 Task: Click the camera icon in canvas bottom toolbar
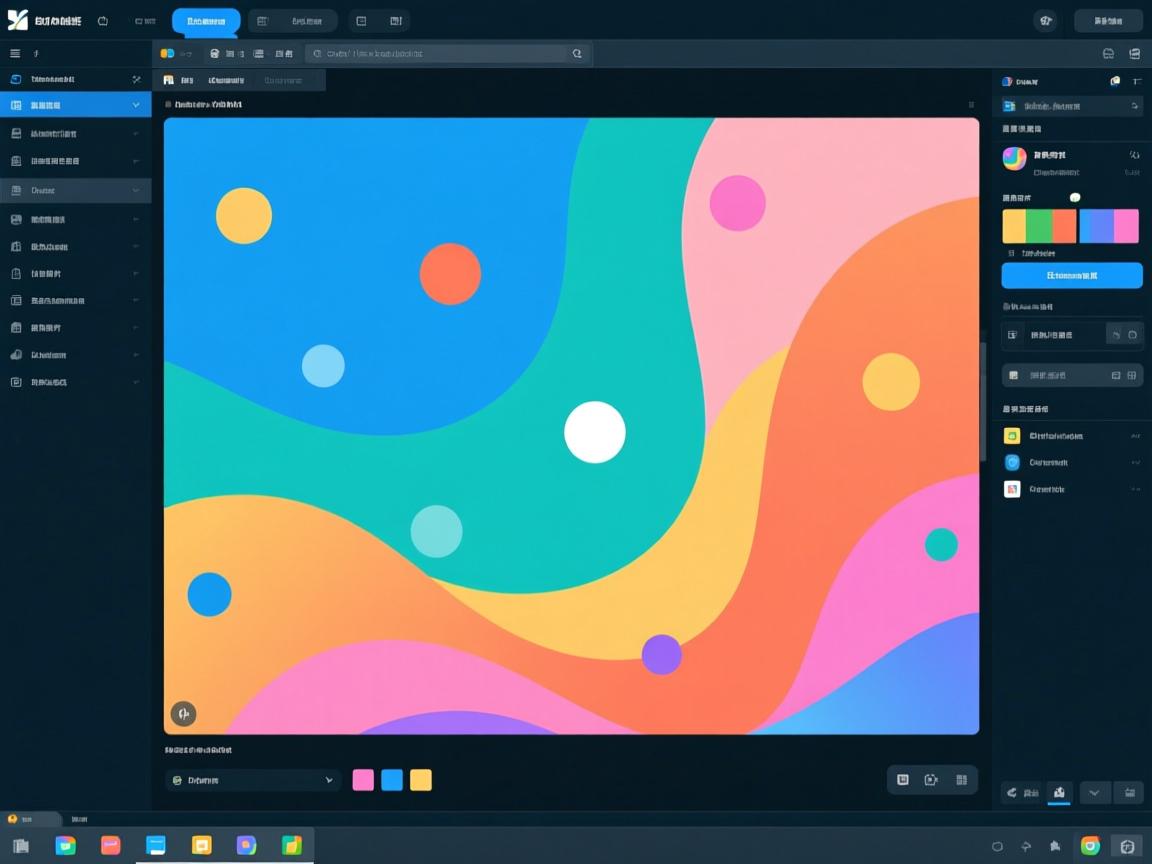pyautogui.click(x=931, y=780)
